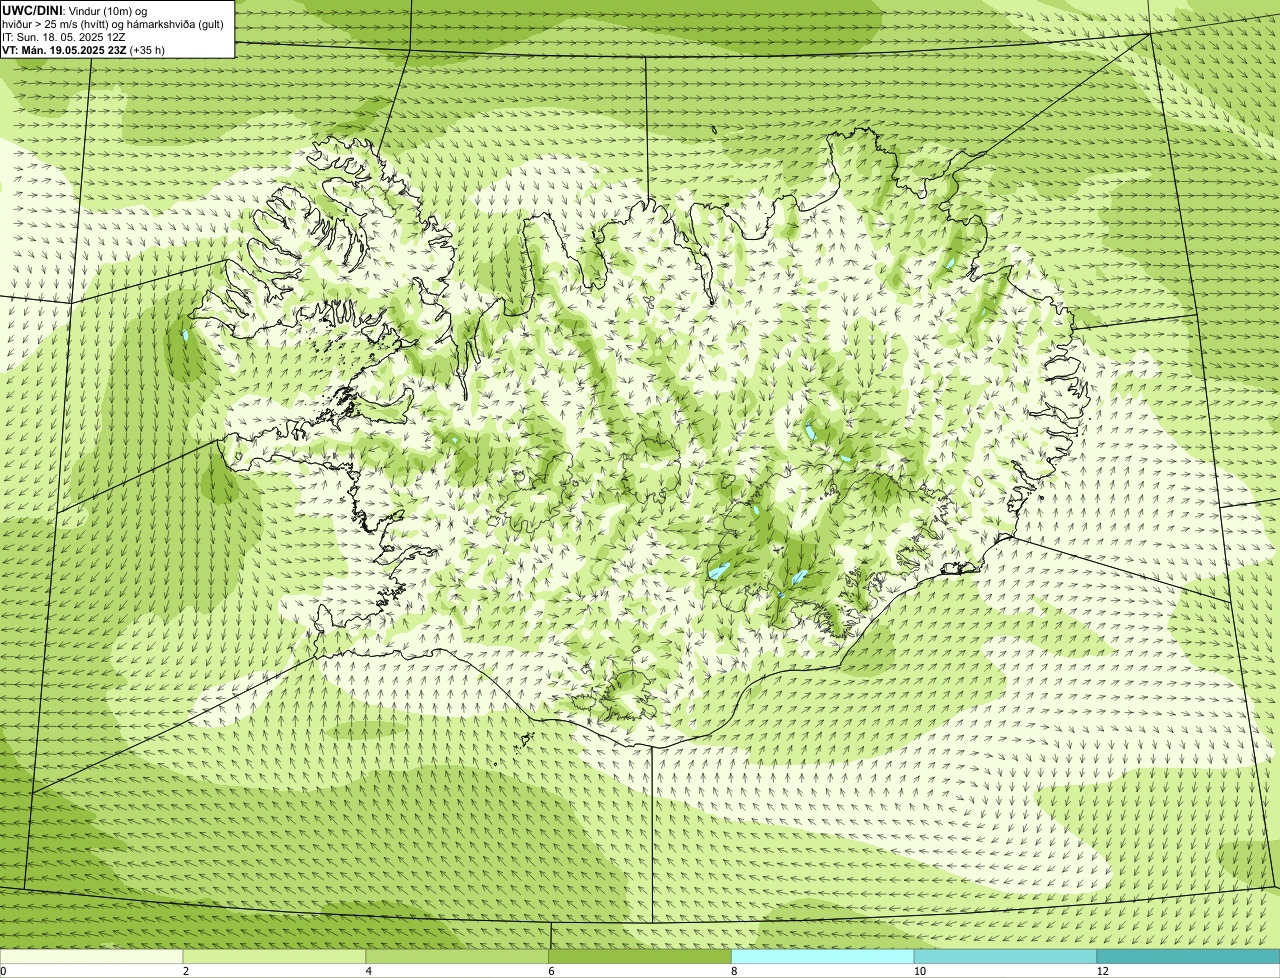Image resolution: width=1280 pixels, height=978 pixels.
Task: Click the '10' tick label on color scale
Action: pyautogui.click(x=919, y=971)
